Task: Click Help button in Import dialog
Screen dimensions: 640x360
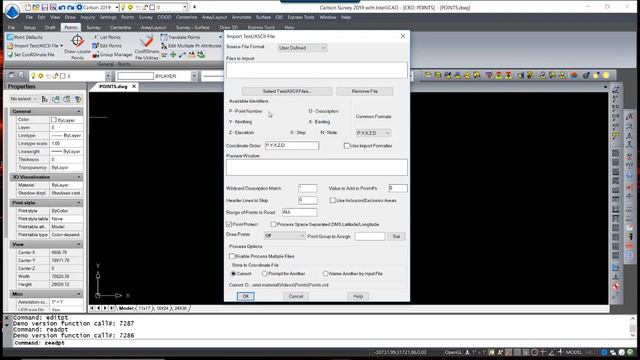Action: [358, 296]
